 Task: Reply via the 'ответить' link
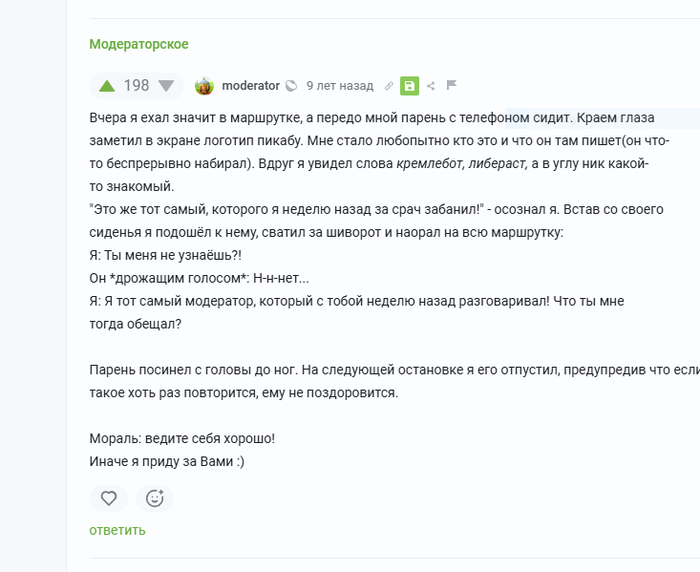pos(117,530)
